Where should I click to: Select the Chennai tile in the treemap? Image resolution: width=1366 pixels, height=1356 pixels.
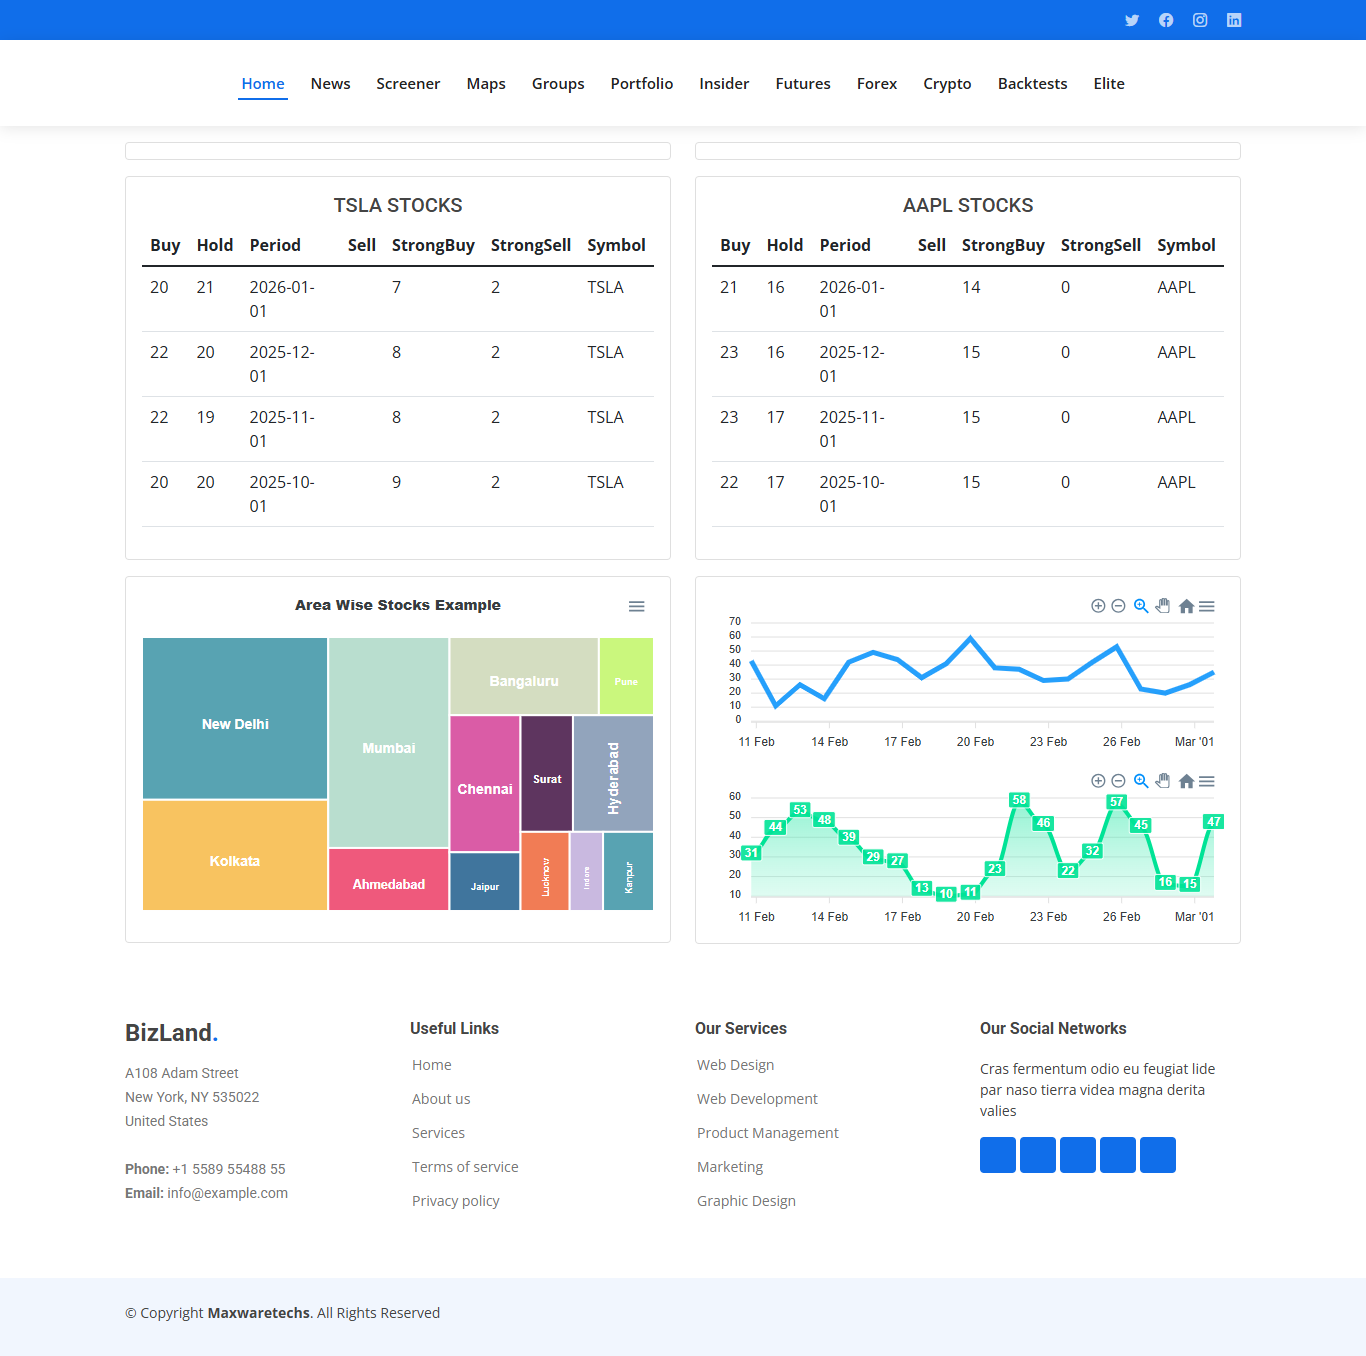click(485, 784)
